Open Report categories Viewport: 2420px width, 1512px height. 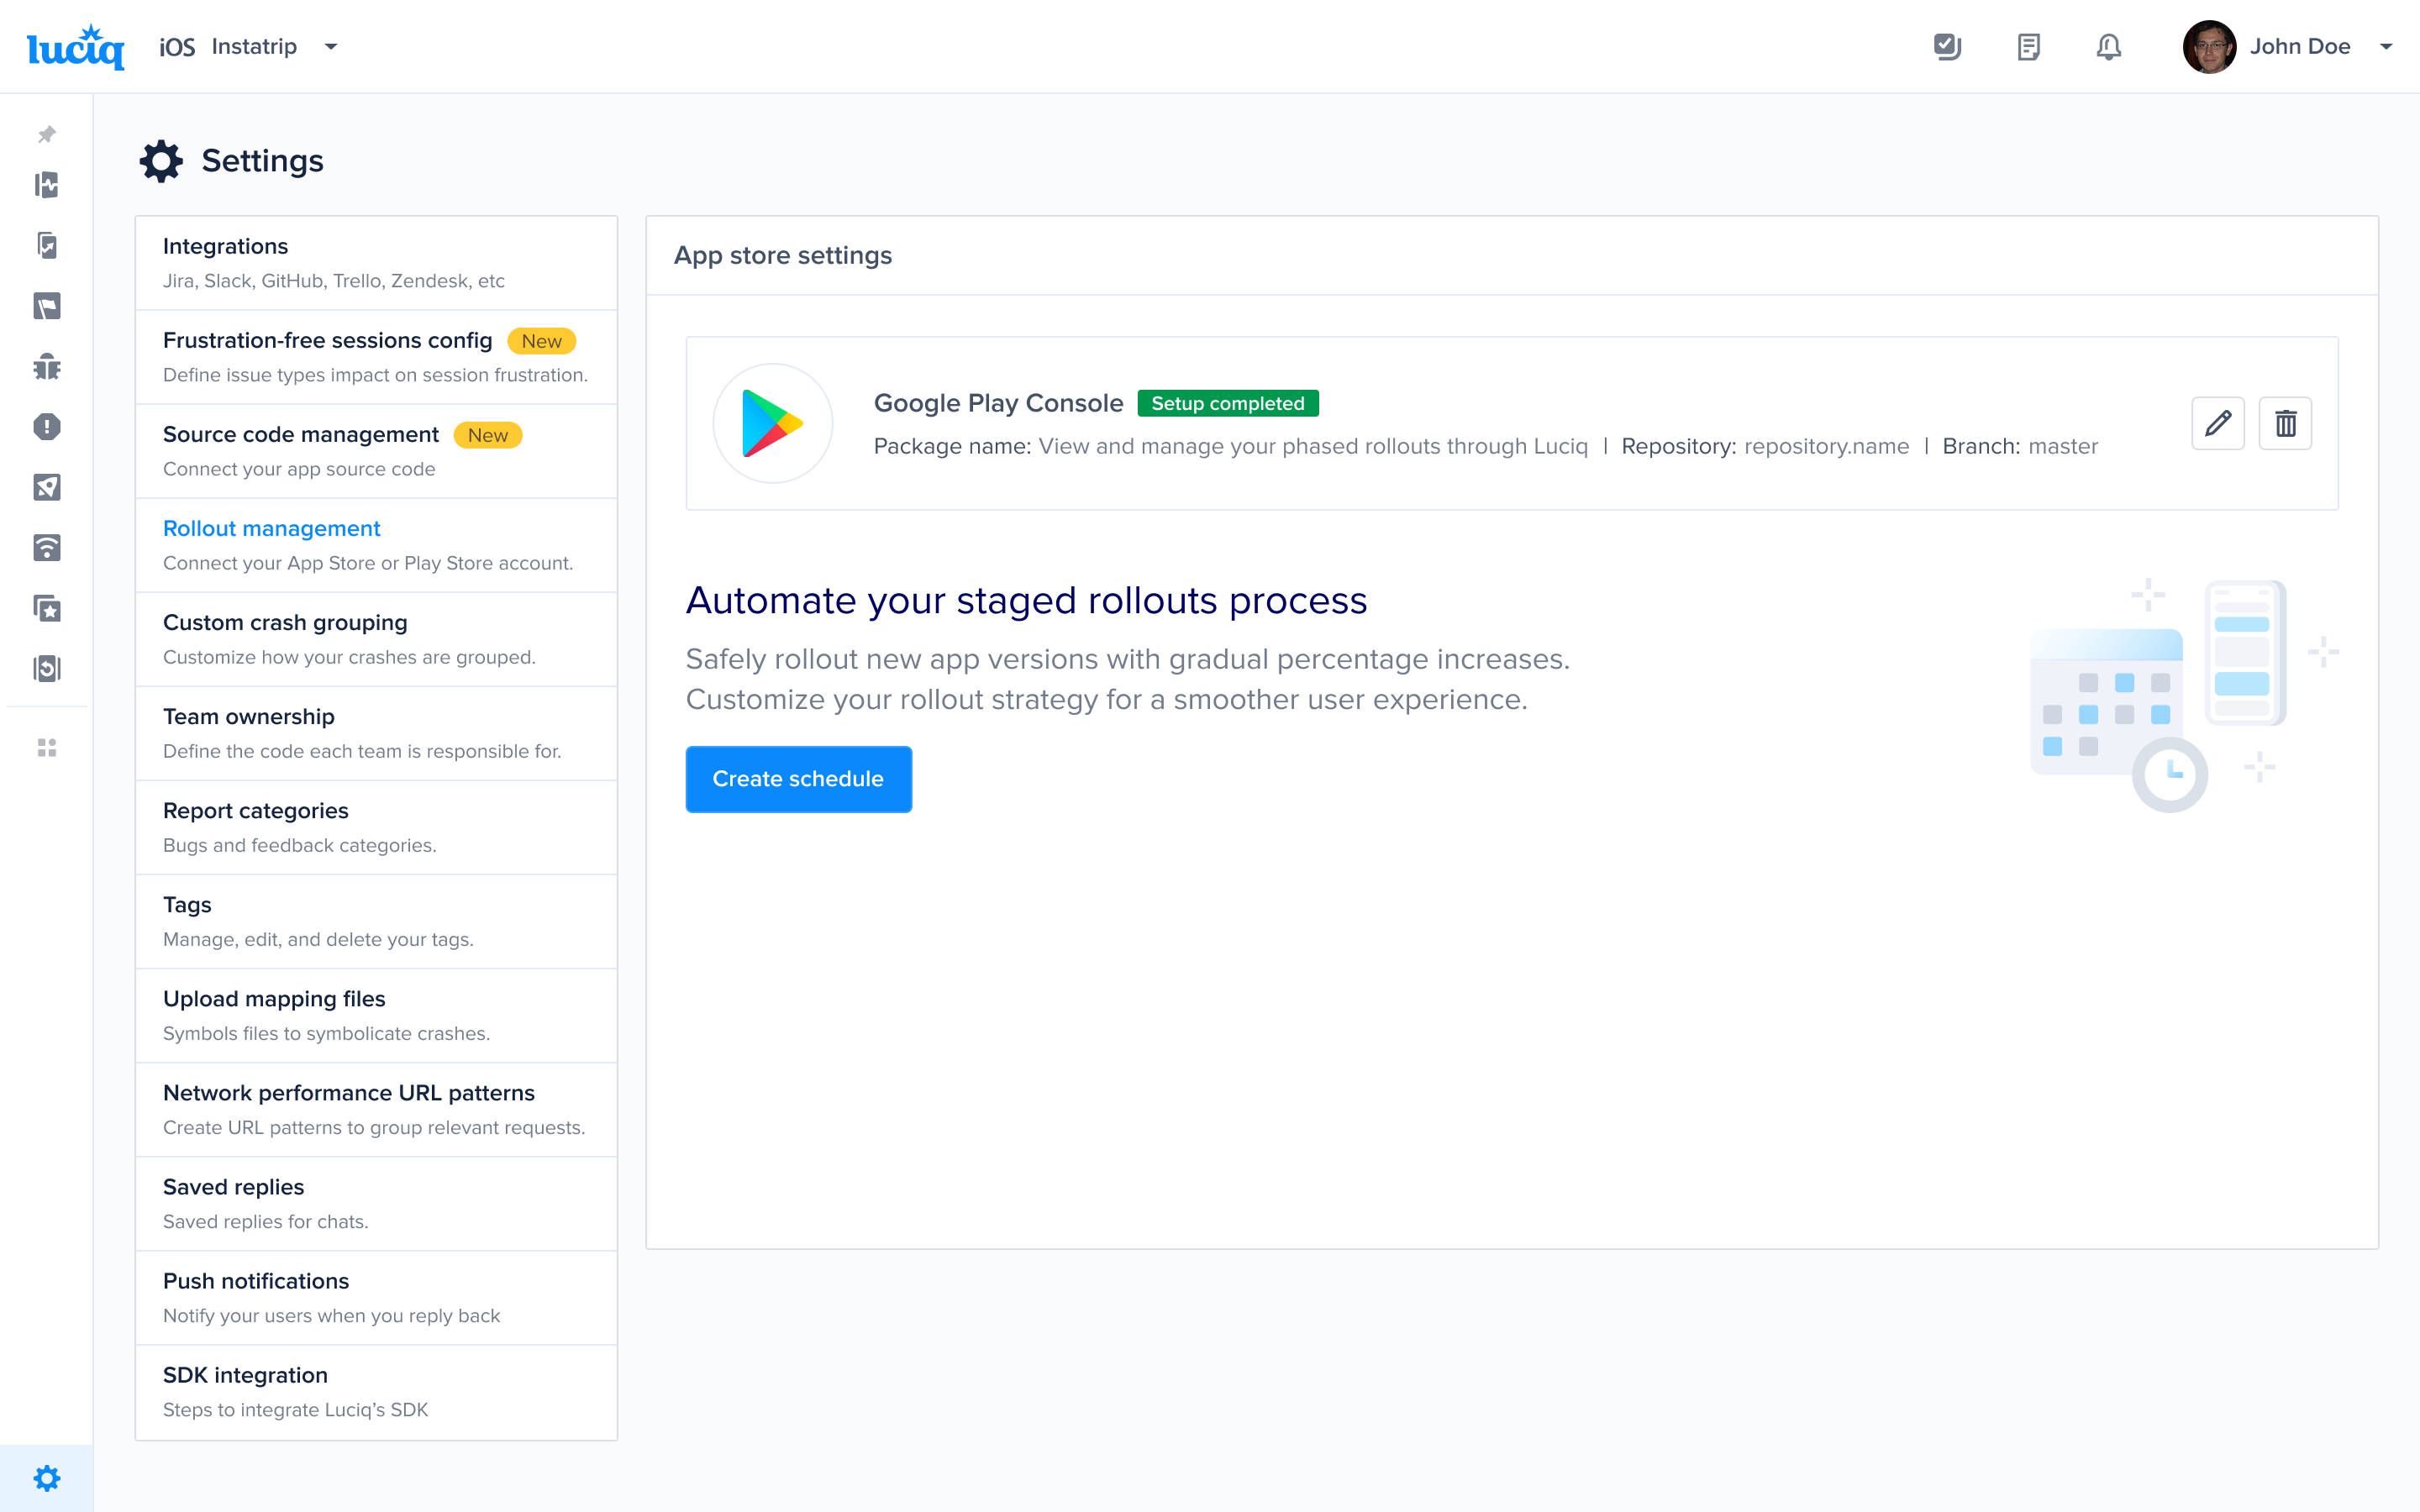(376, 827)
